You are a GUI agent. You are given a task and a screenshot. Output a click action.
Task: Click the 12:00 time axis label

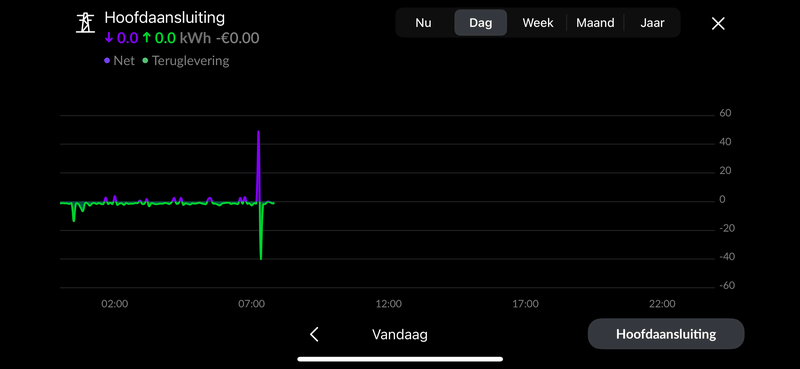(389, 304)
